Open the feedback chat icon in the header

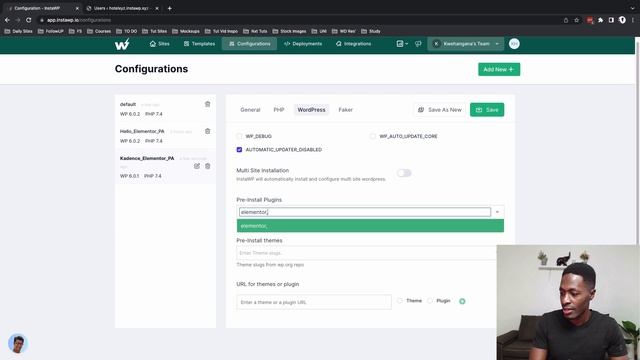tap(418, 44)
